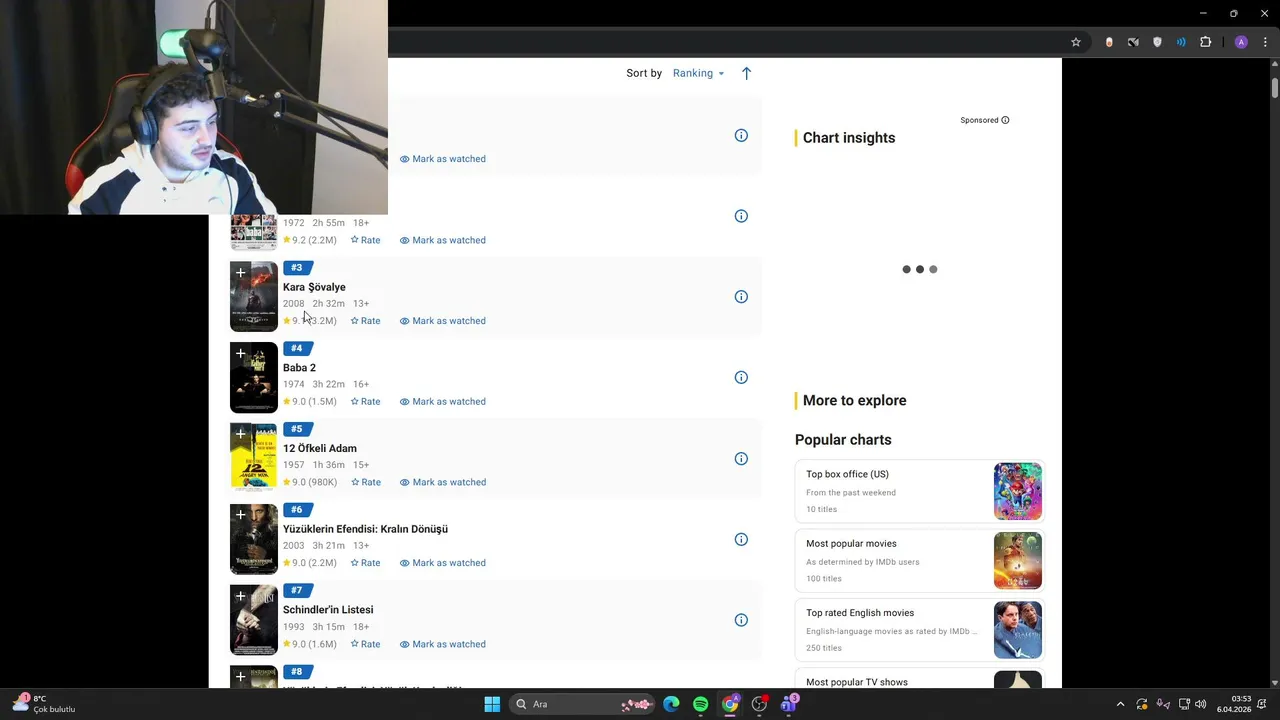Open info icon for Yüzüklerin Efendisi: Kralın Dönüşü

[741, 539]
